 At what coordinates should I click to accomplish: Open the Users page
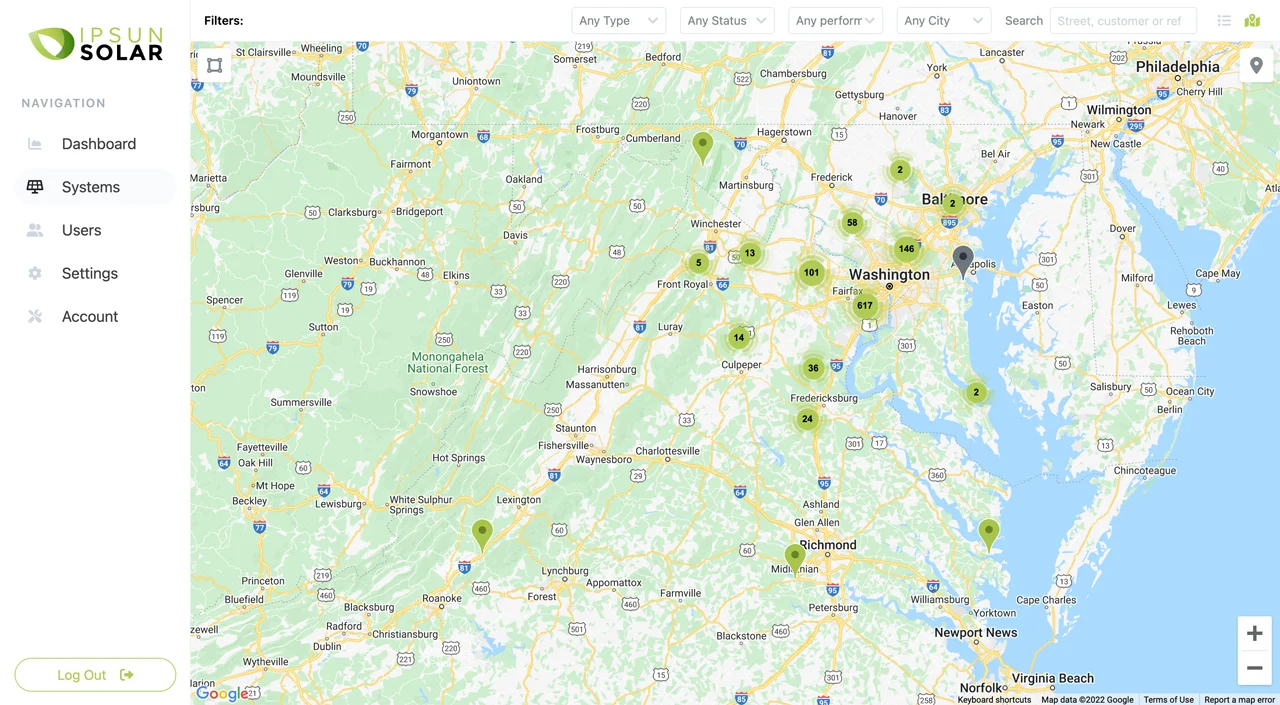81,230
